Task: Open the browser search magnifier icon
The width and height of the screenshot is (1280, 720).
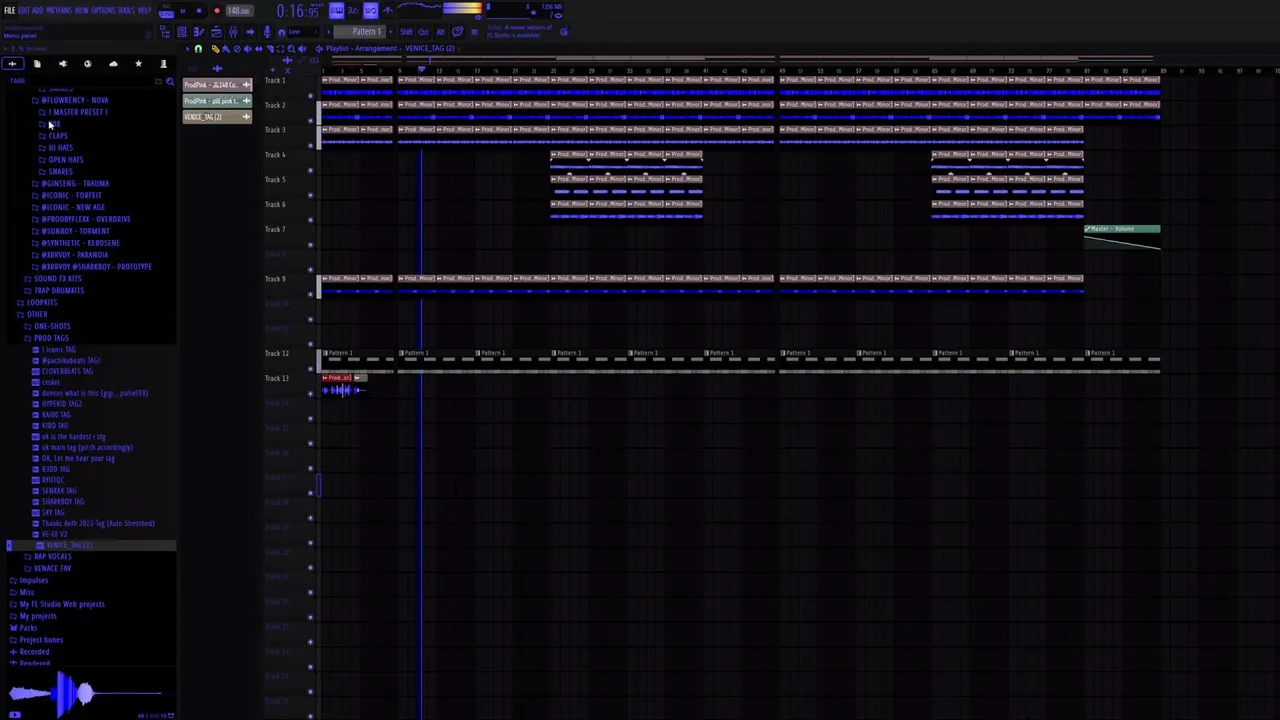Action: 170,81
